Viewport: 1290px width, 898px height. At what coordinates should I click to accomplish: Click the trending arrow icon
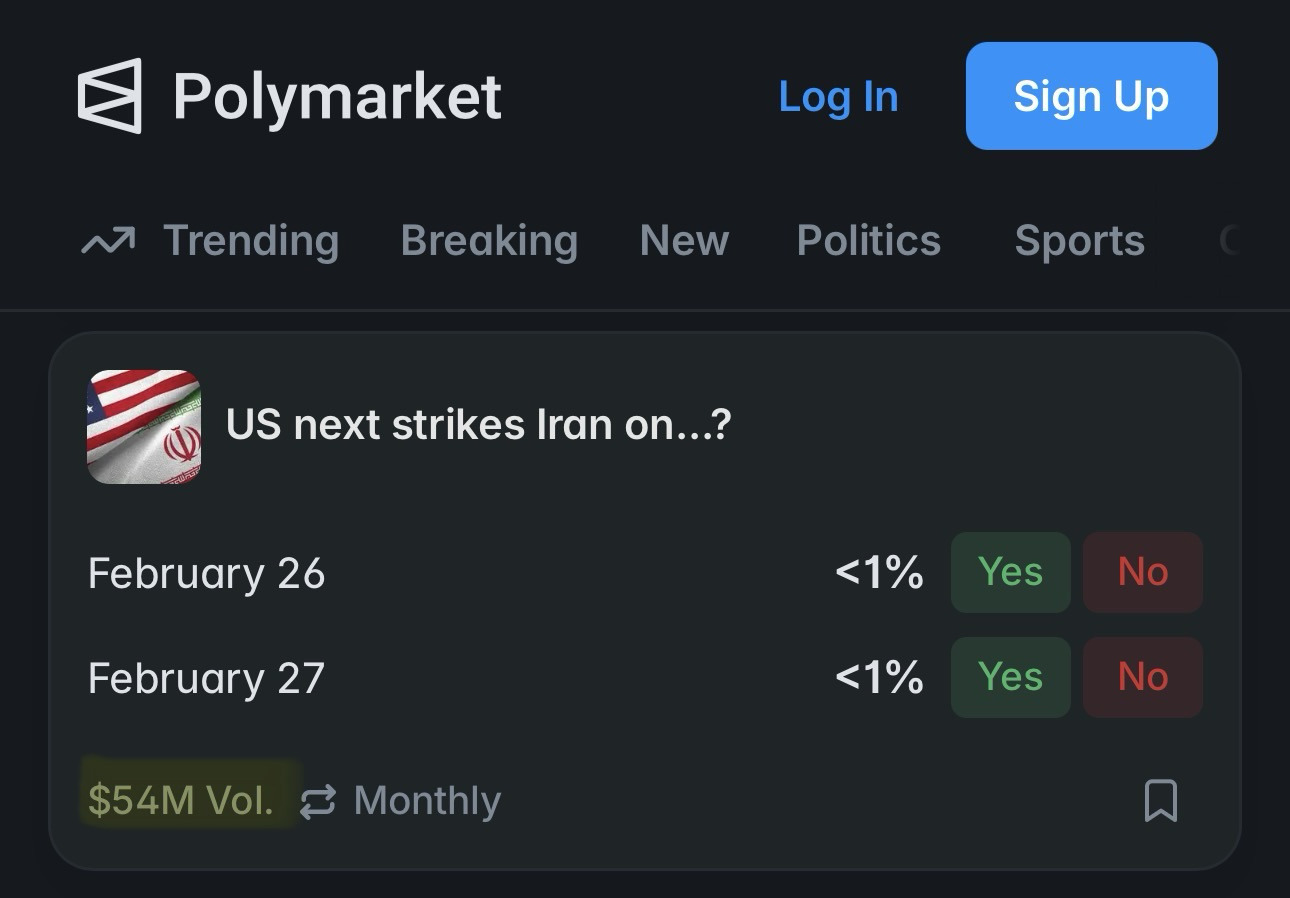pyautogui.click(x=108, y=241)
